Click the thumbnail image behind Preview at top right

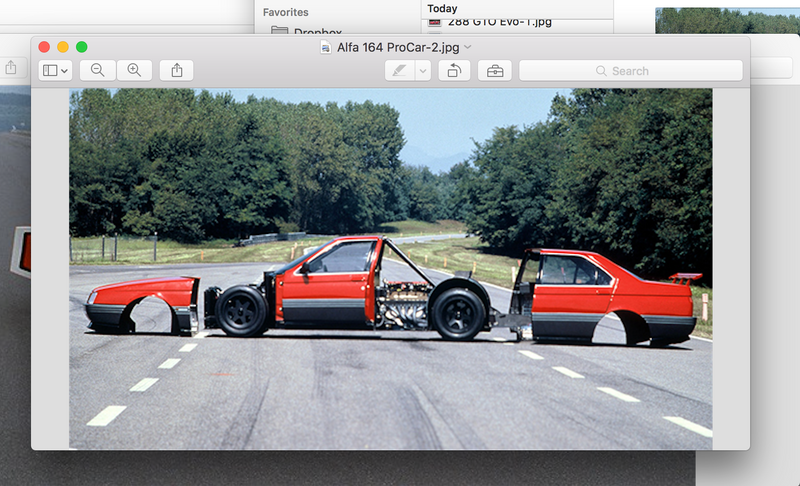point(728,21)
